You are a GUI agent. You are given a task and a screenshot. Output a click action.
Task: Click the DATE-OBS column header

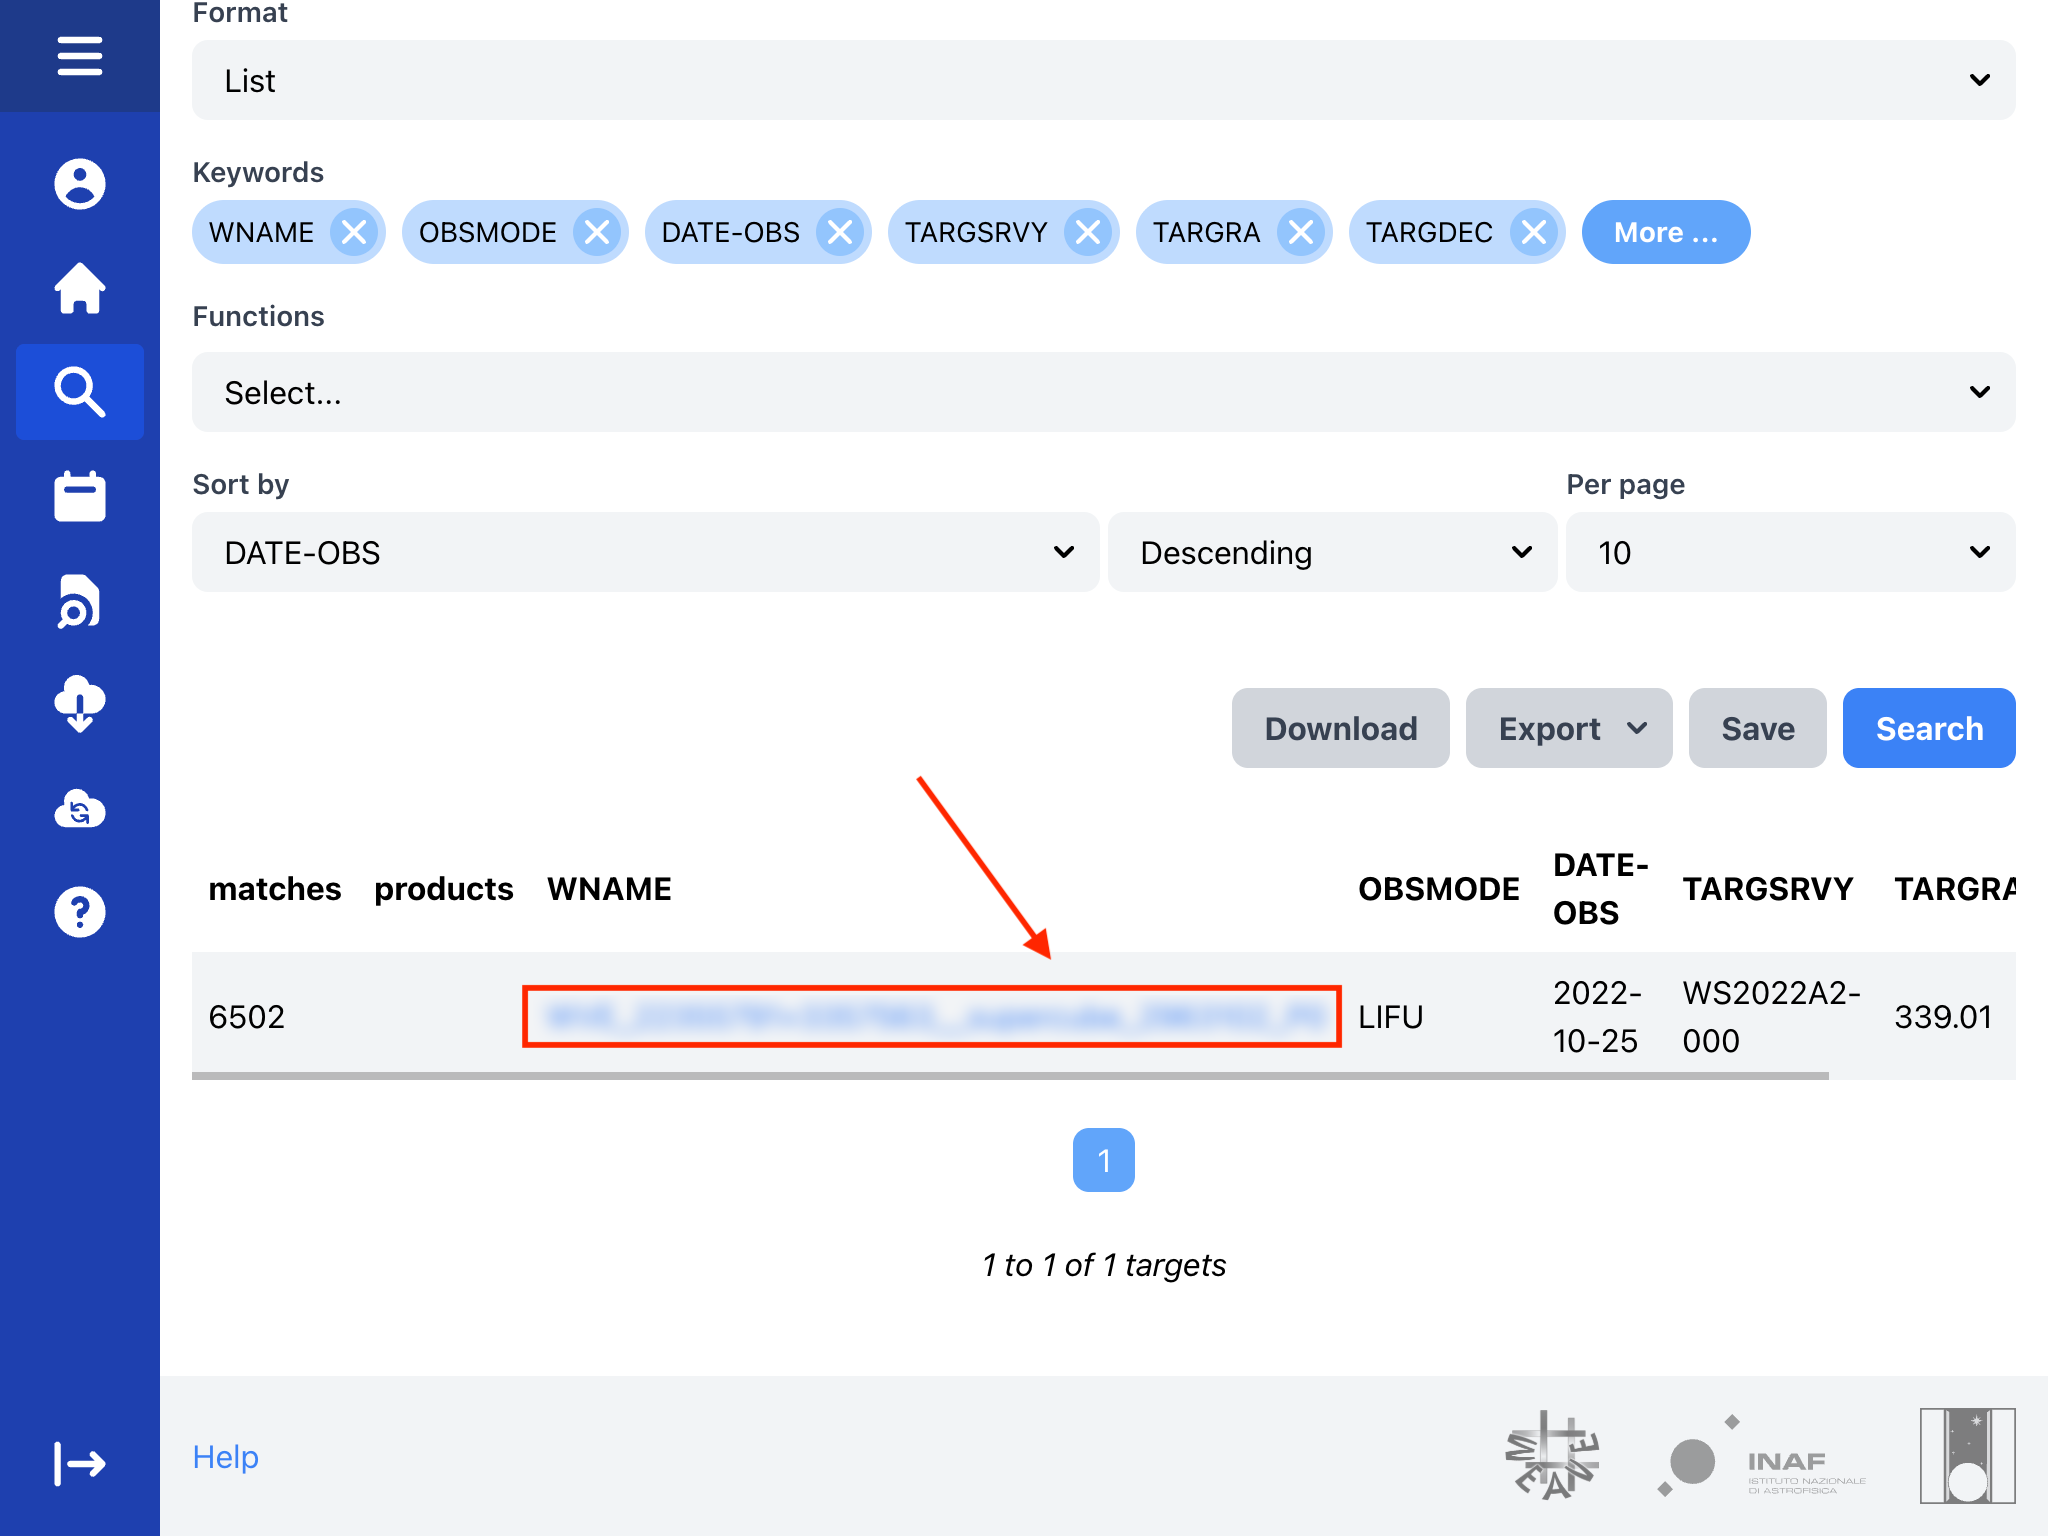pos(1601,888)
